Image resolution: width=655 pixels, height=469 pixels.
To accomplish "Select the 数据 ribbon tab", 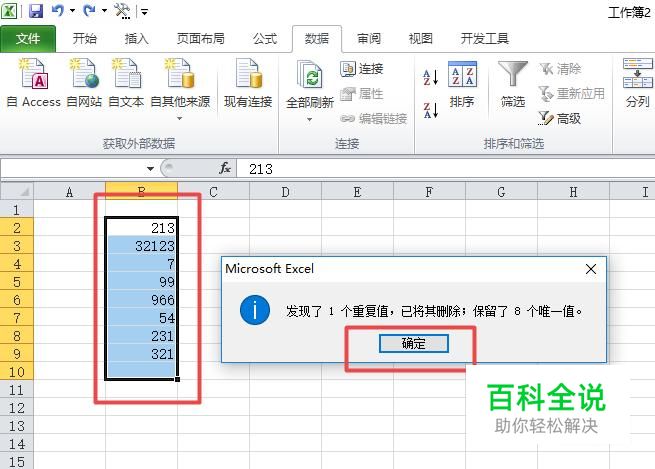I will tap(317, 39).
